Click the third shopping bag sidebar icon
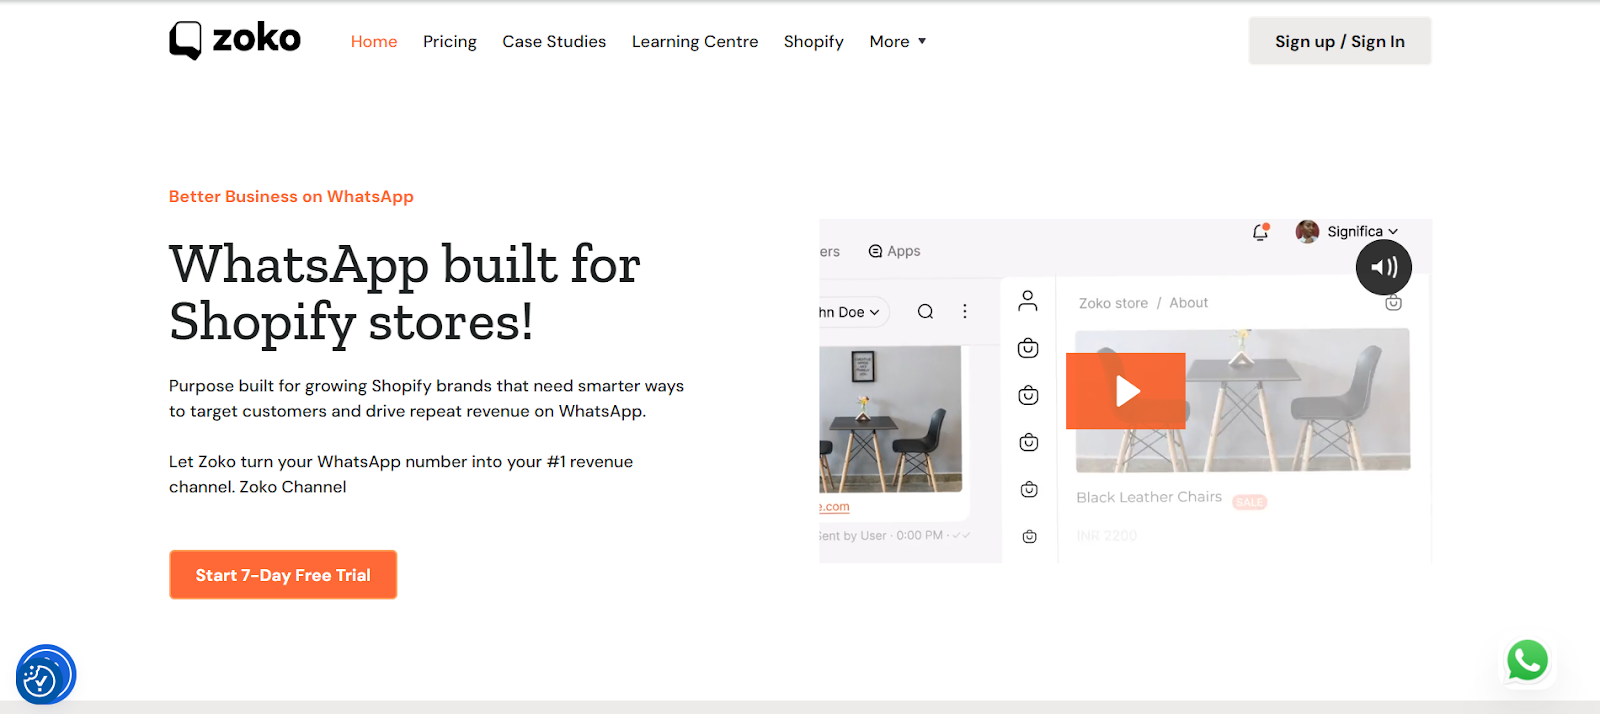Image resolution: width=1600 pixels, height=714 pixels. pos(1028,442)
